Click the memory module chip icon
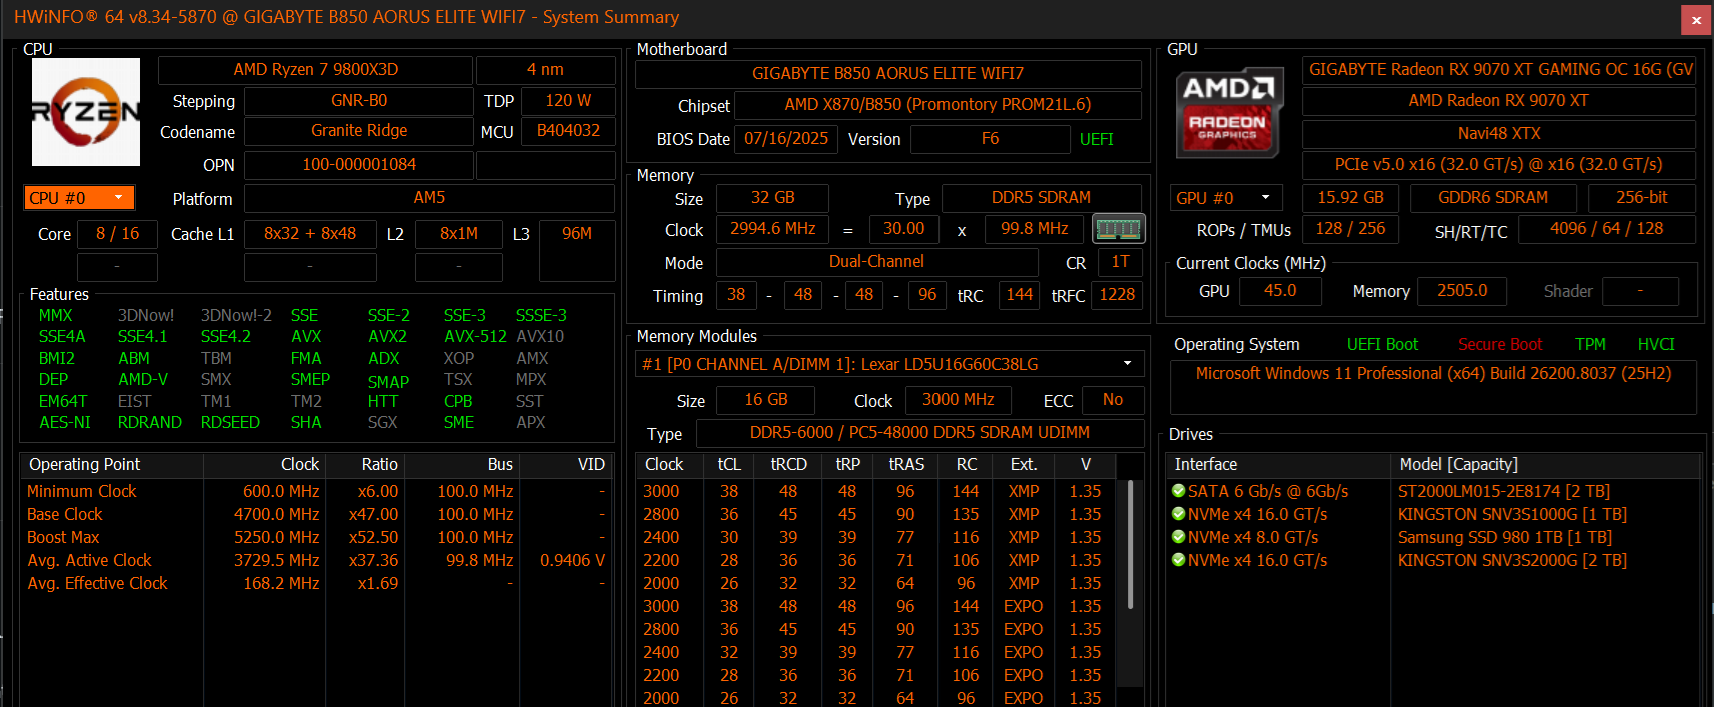Image resolution: width=1715 pixels, height=707 pixels. click(1118, 229)
